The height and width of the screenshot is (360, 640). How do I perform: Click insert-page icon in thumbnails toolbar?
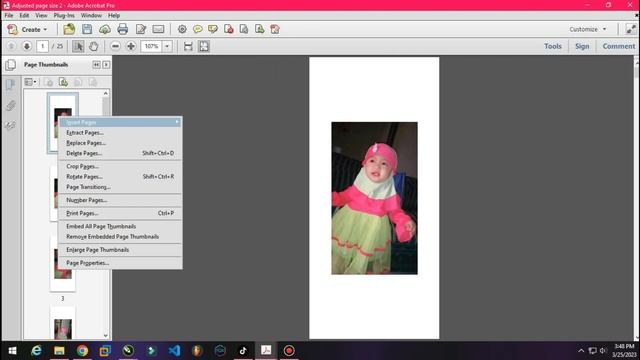click(x=63, y=82)
